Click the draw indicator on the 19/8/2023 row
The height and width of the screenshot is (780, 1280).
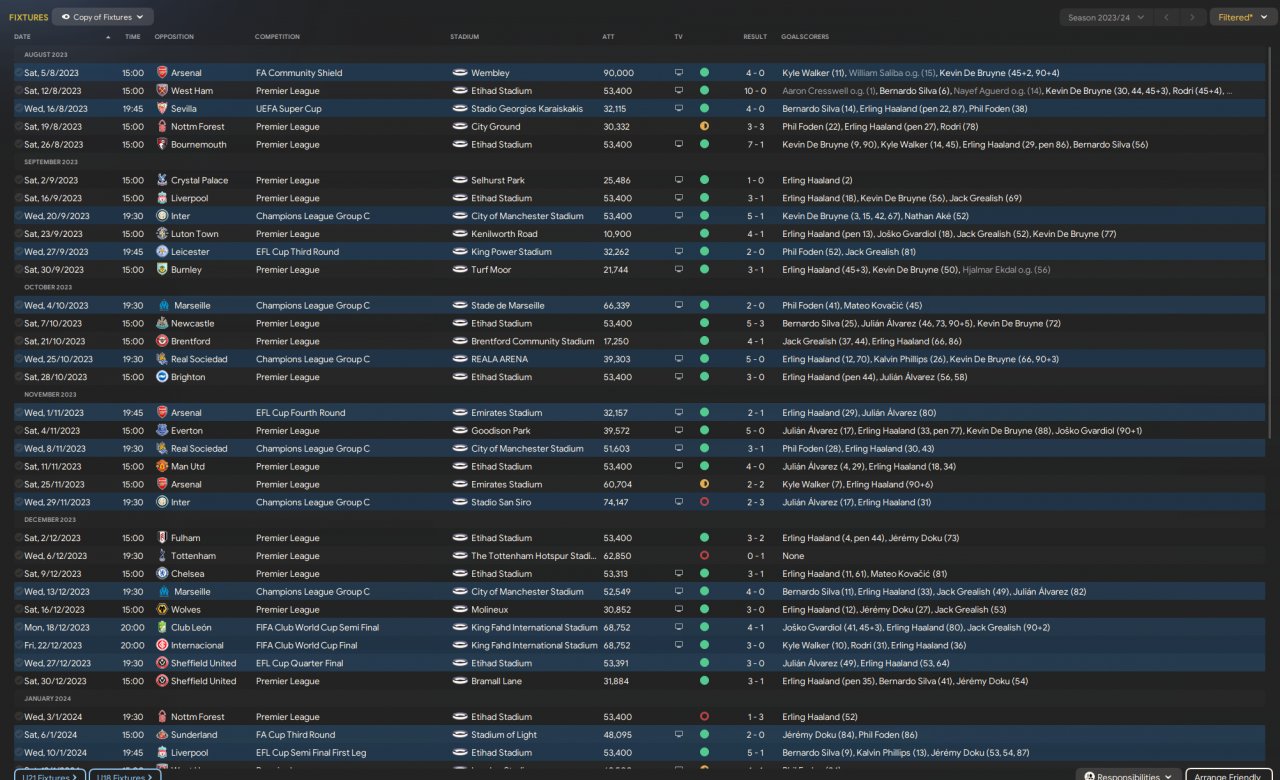[704, 127]
